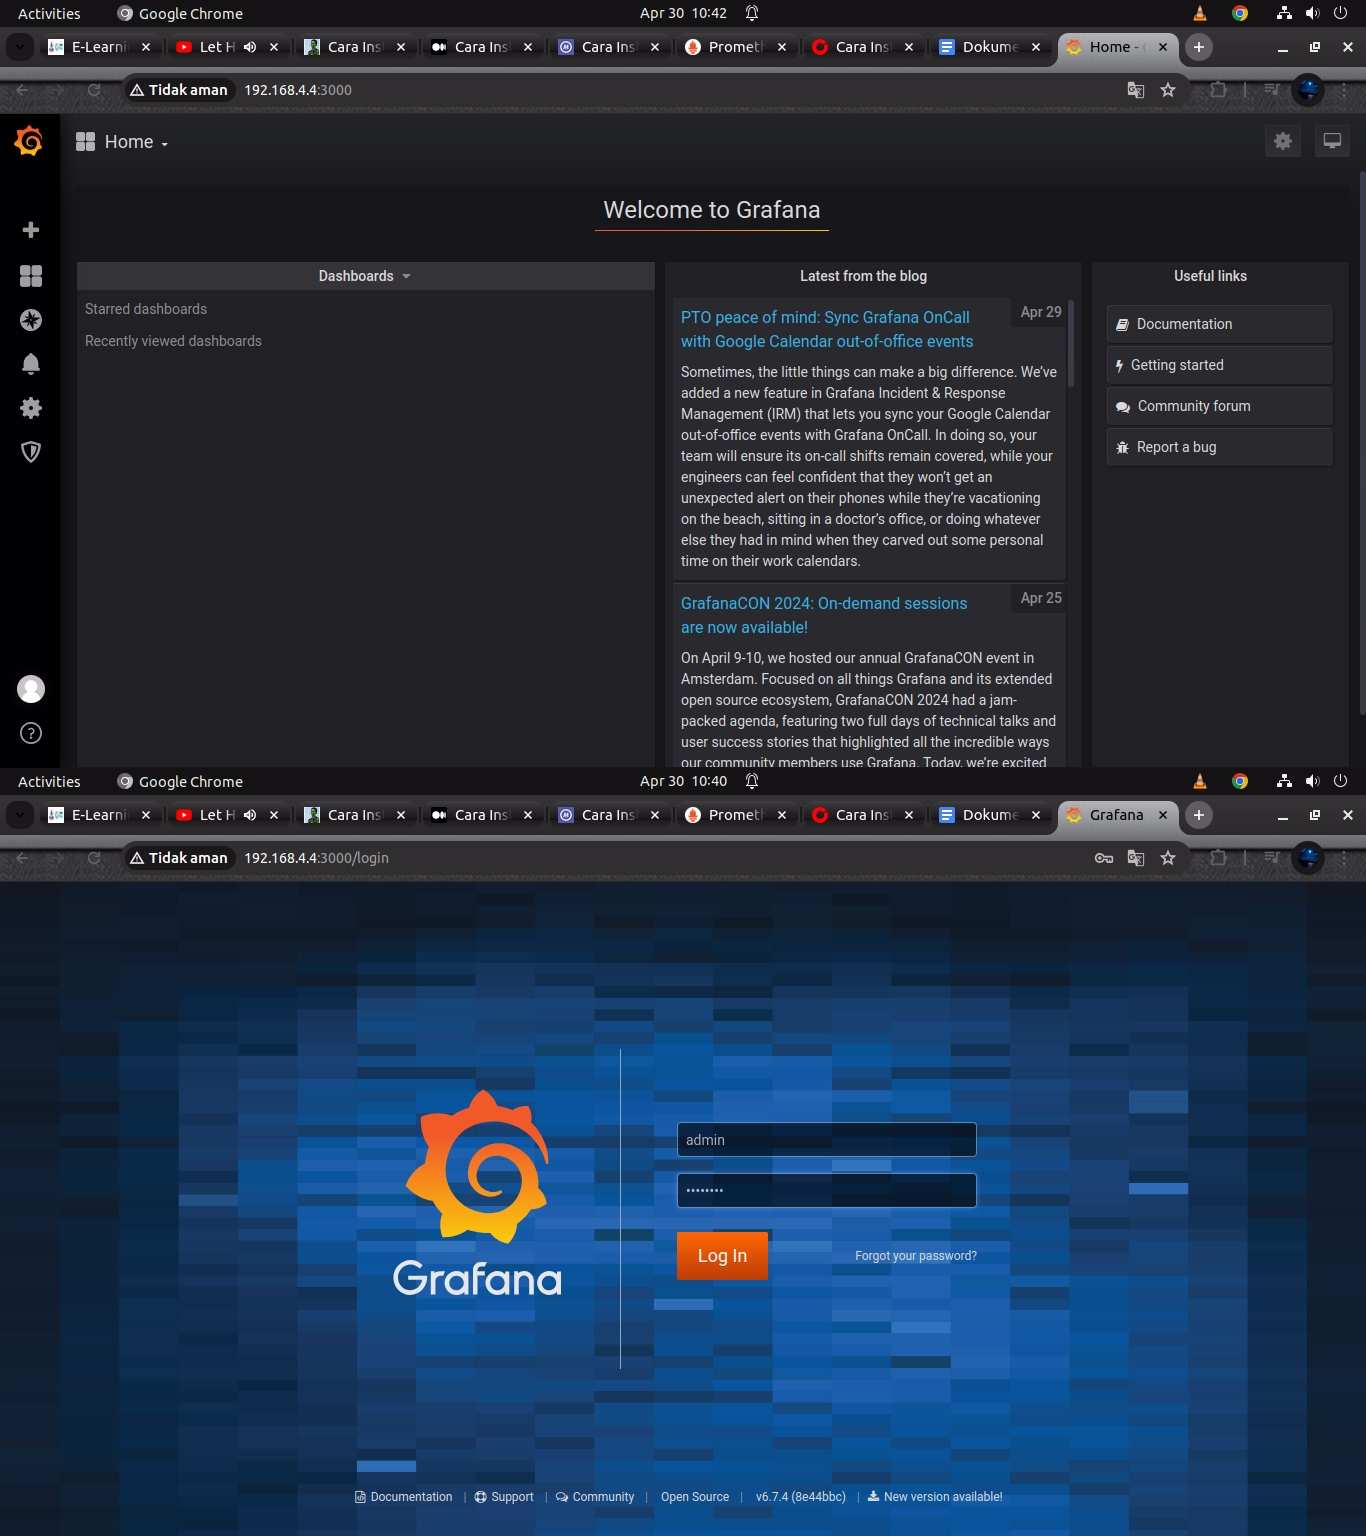Open Explore compass icon in Grafana sidebar

31,320
